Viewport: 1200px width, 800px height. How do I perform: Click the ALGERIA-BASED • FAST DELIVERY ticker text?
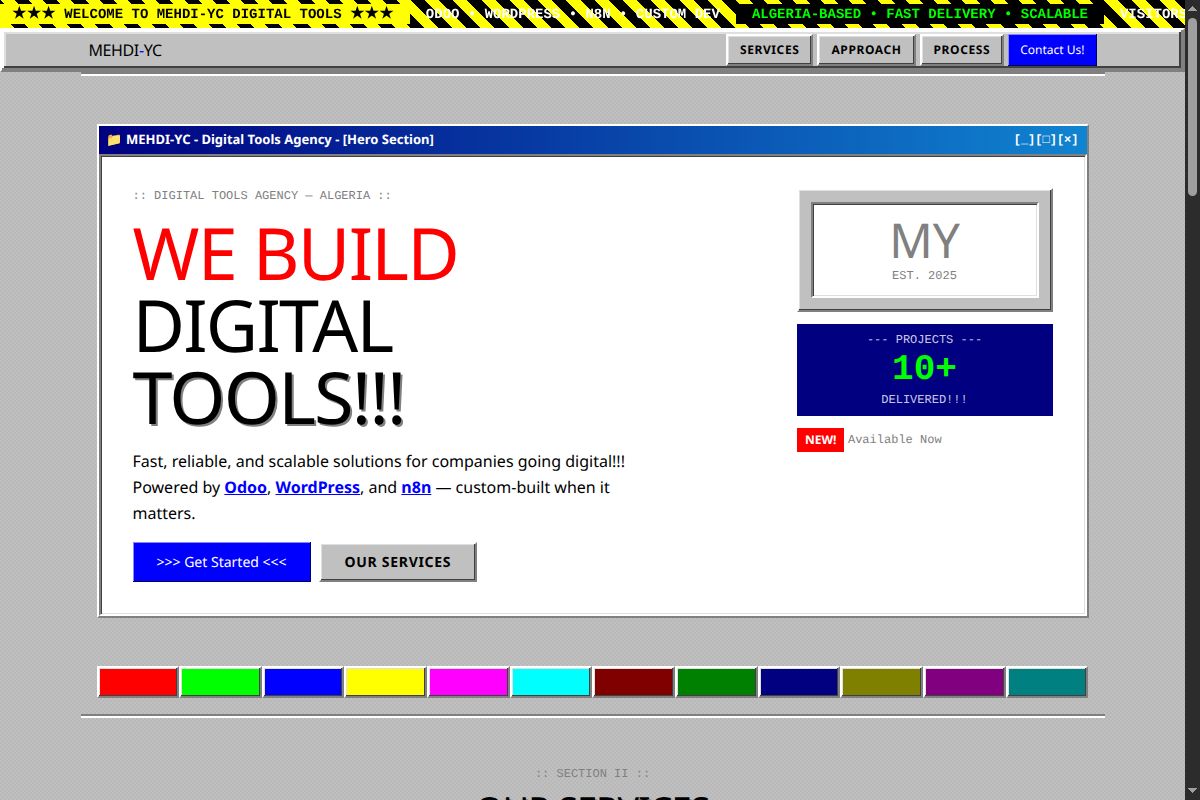(x=920, y=14)
